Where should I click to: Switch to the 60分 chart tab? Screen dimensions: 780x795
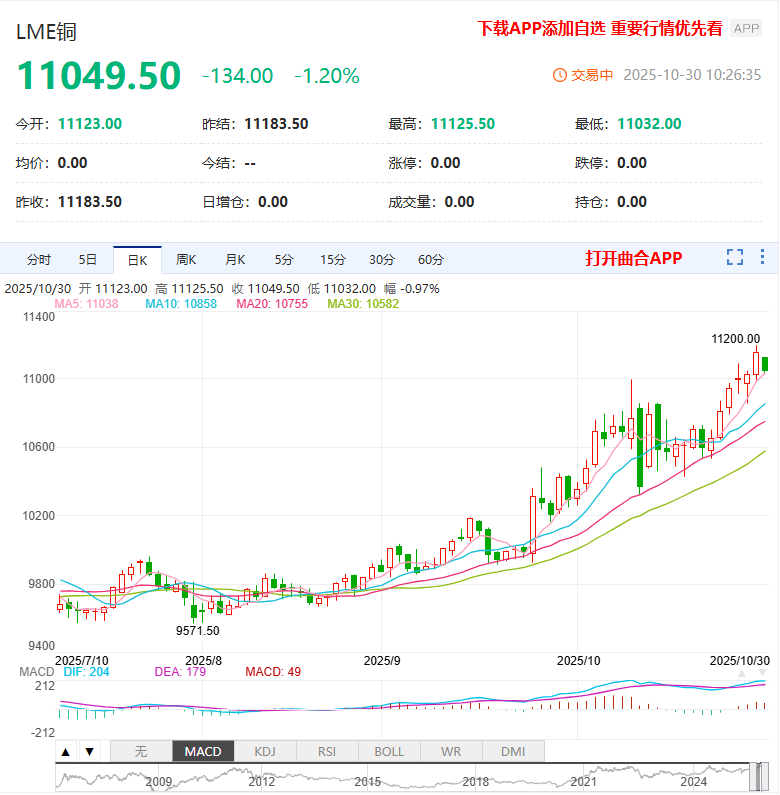(x=431, y=260)
